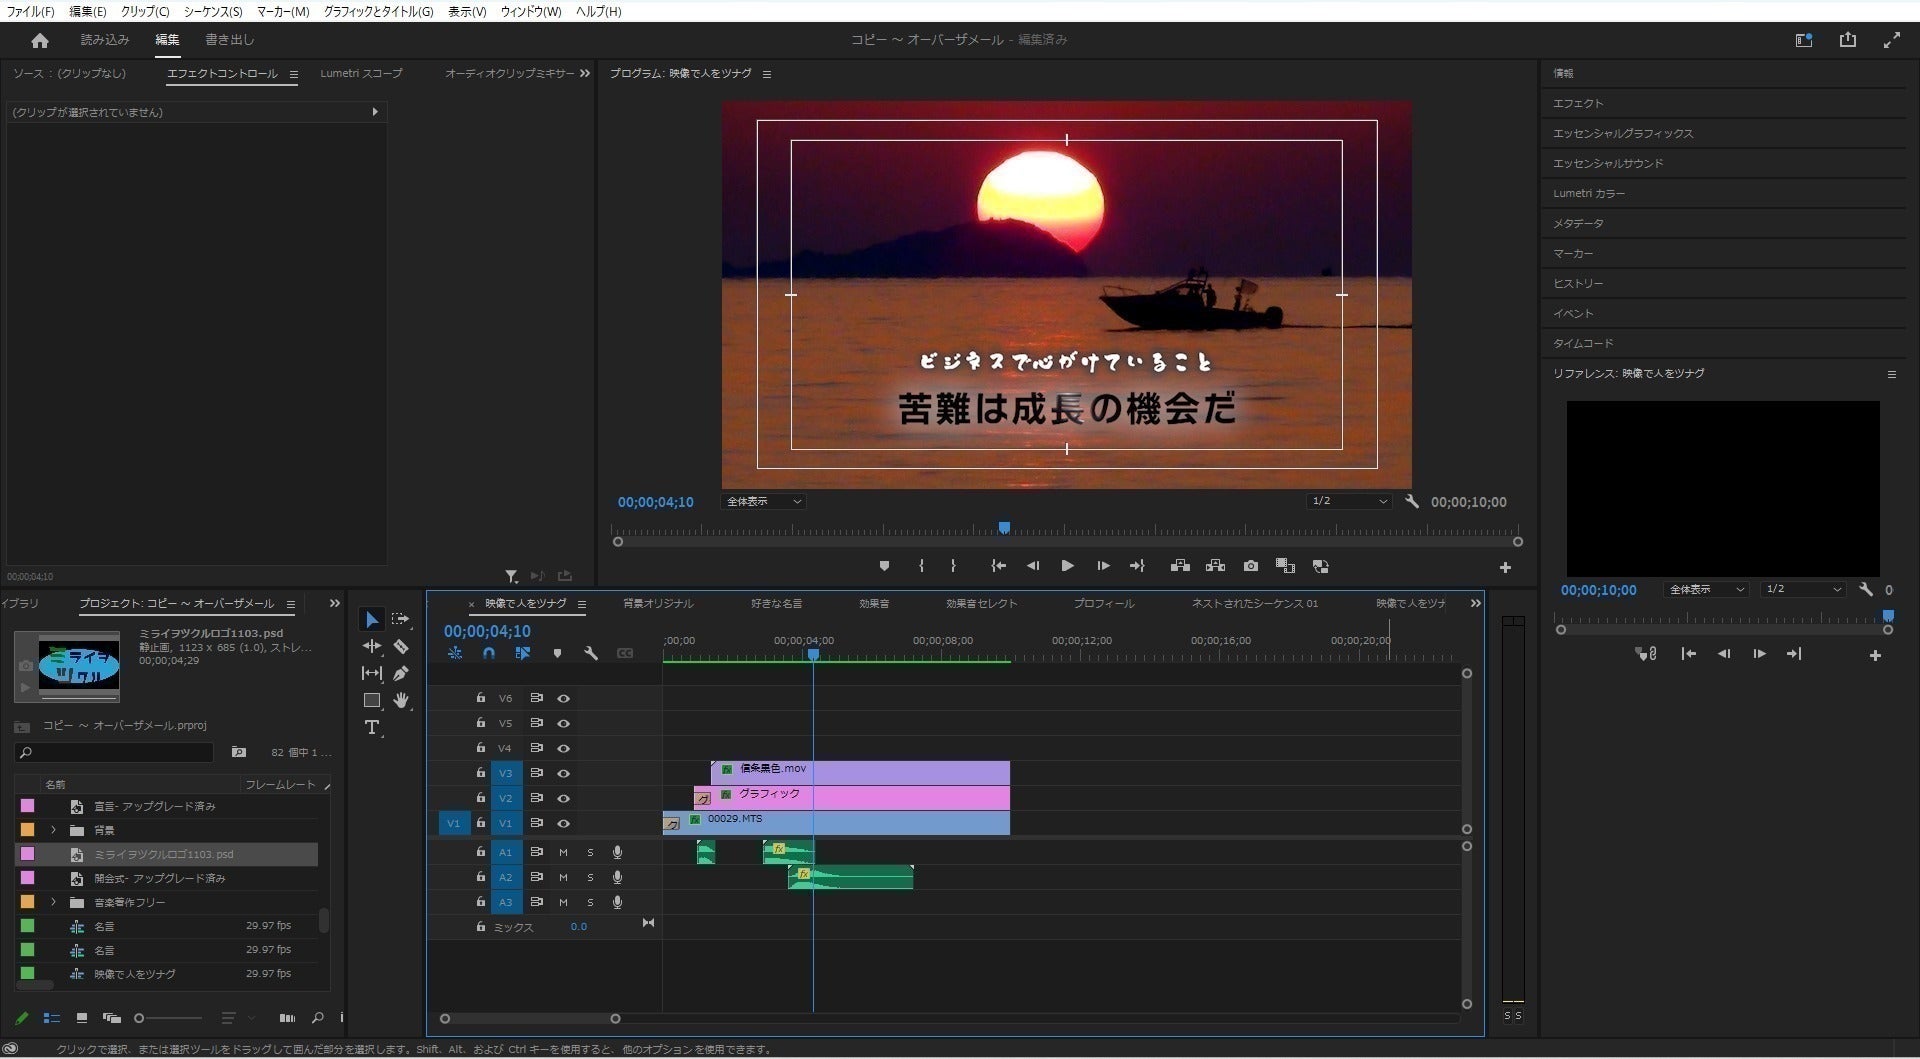Toggle the eye on track V6

point(563,698)
